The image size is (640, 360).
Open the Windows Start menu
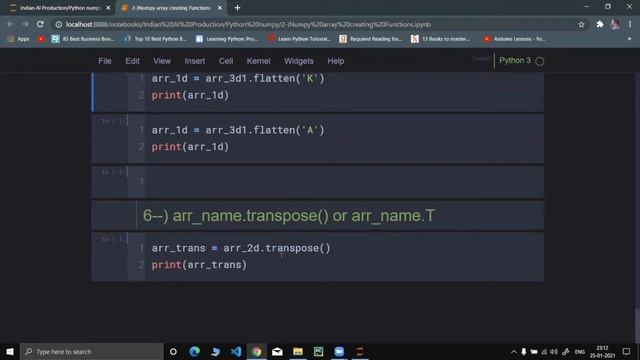(10, 351)
